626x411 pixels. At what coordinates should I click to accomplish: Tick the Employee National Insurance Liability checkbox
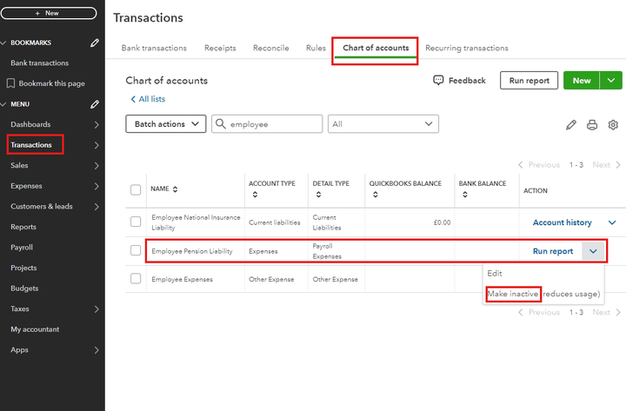(135, 222)
